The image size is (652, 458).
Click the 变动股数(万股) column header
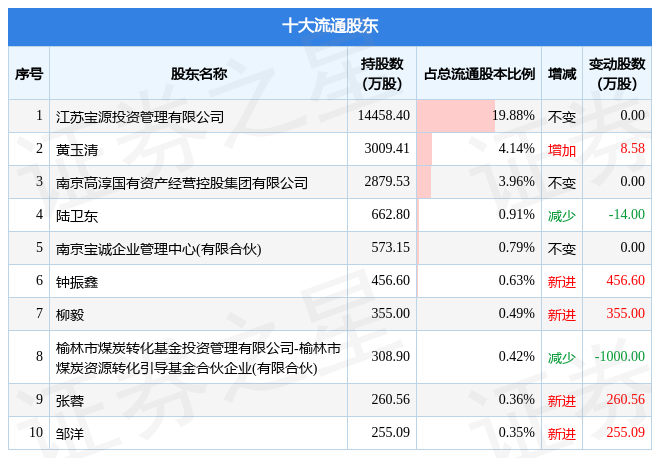pos(617,74)
